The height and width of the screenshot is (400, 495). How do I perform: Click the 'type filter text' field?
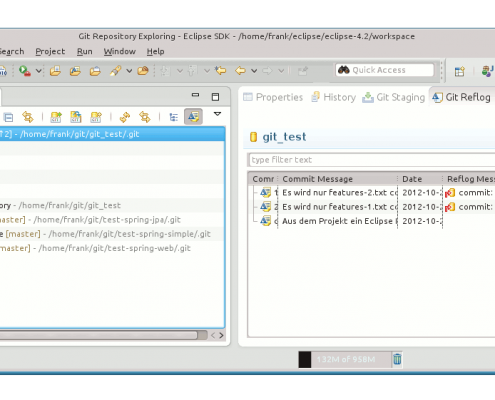(x=371, y=160)
